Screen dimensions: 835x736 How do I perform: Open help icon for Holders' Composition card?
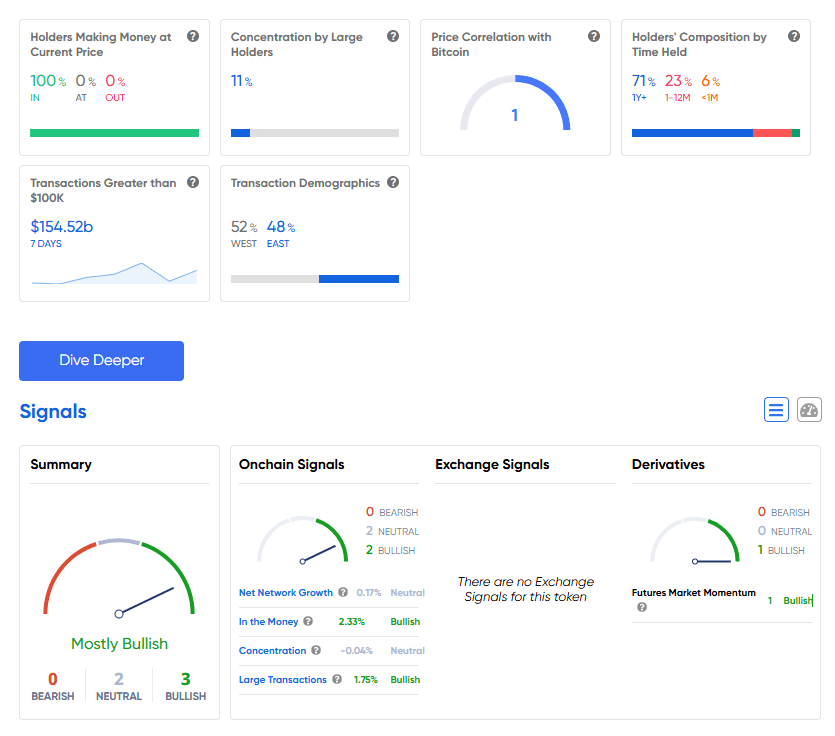pyautogui.click(x=794, y=36)
